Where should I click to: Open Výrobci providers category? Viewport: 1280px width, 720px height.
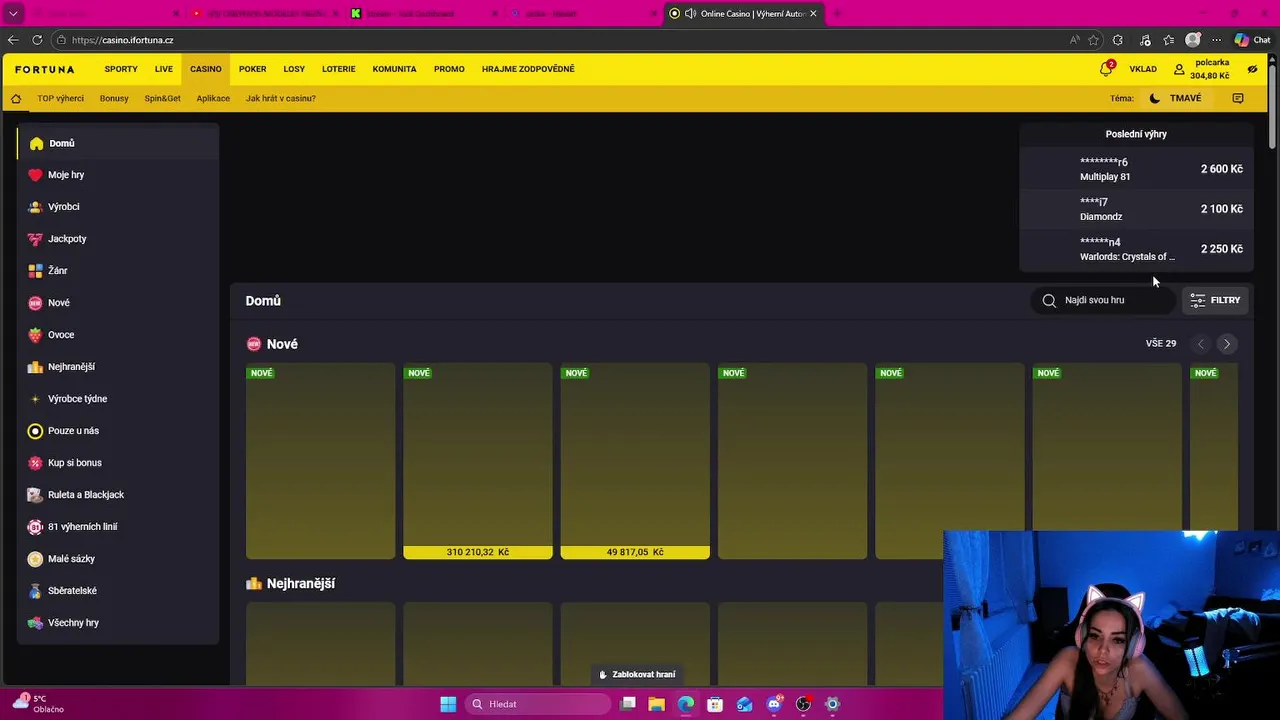(x=118, y=207)
